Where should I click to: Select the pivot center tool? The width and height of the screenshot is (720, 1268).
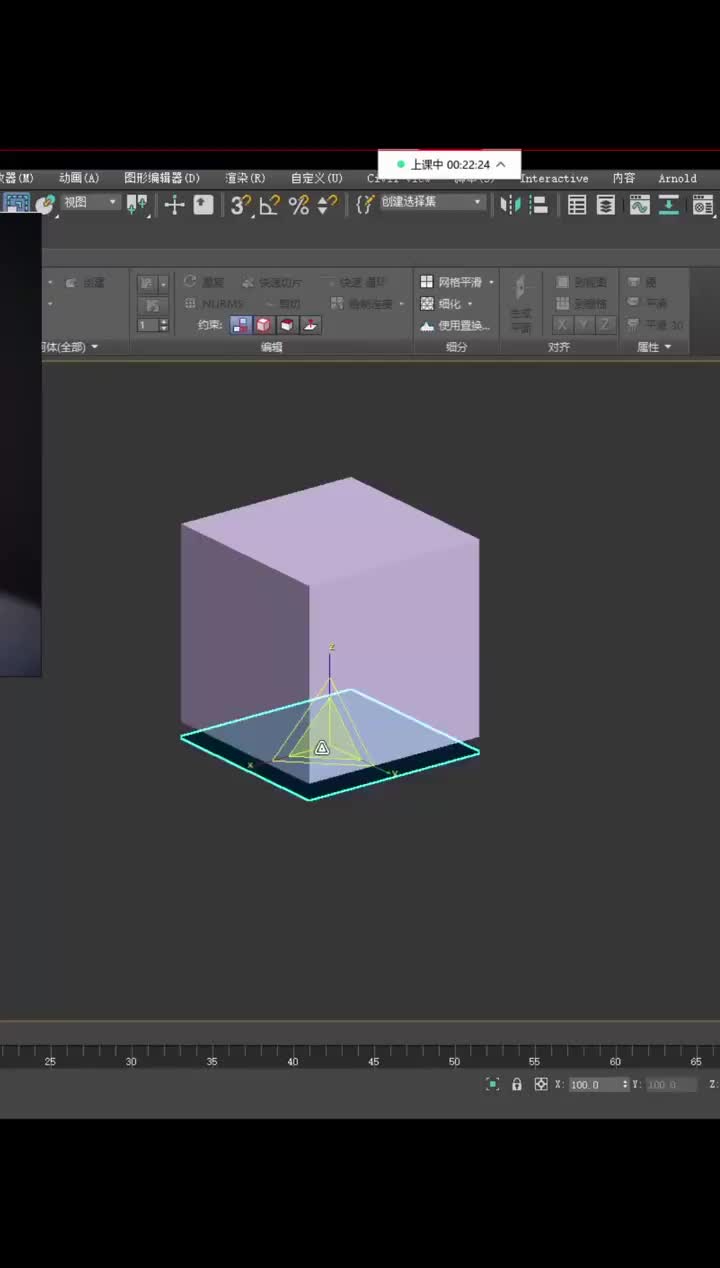pos(138,204)
